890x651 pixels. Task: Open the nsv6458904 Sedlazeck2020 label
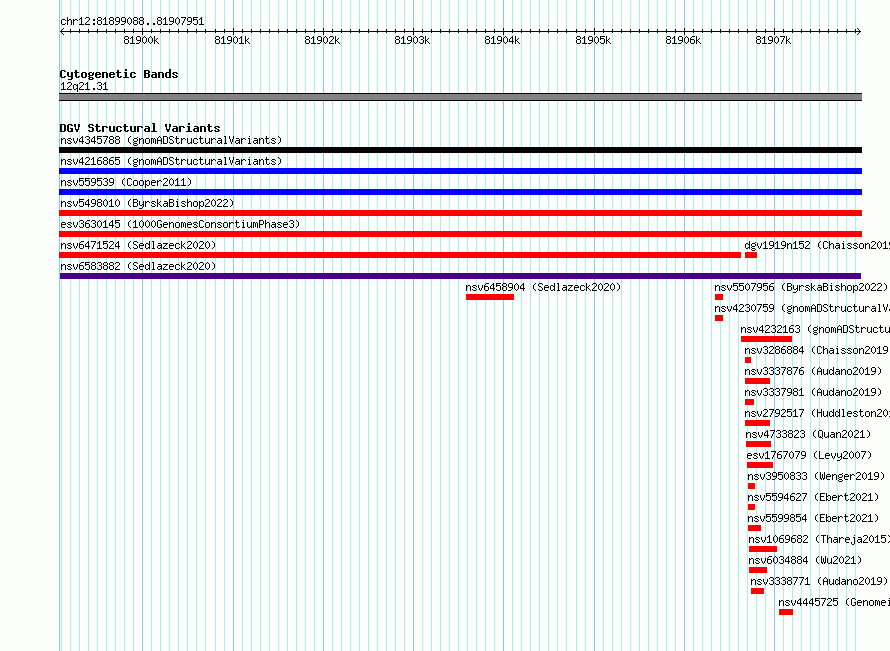(543, 287)
